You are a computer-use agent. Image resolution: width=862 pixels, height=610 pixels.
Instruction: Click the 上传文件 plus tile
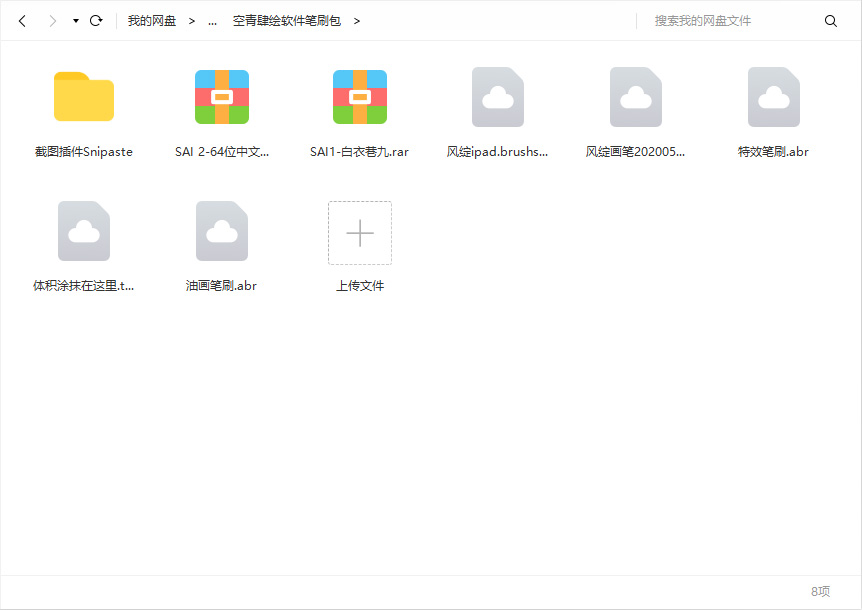[x=360, y=232]
